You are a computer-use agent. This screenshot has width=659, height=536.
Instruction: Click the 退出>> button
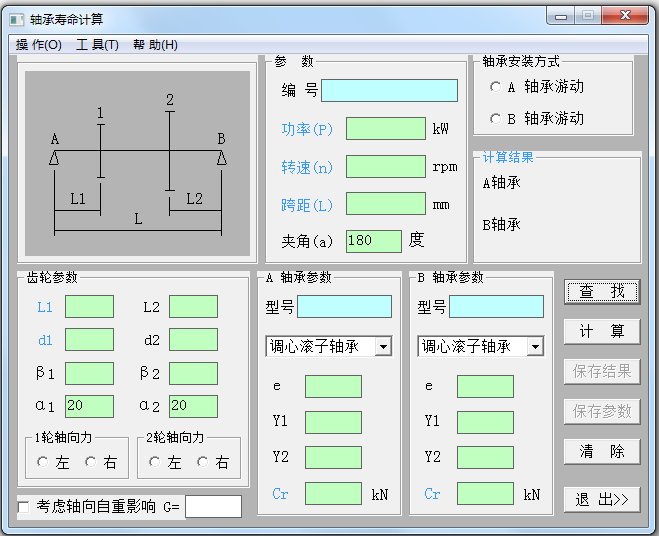601,499
